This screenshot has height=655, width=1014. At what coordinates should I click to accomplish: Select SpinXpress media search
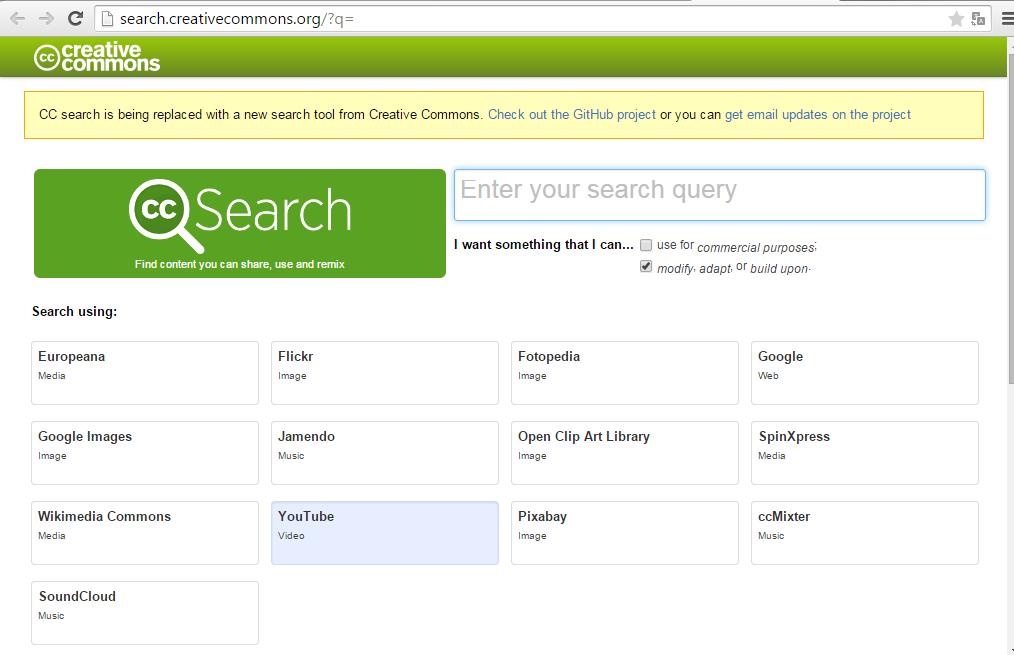click(865, 453)
